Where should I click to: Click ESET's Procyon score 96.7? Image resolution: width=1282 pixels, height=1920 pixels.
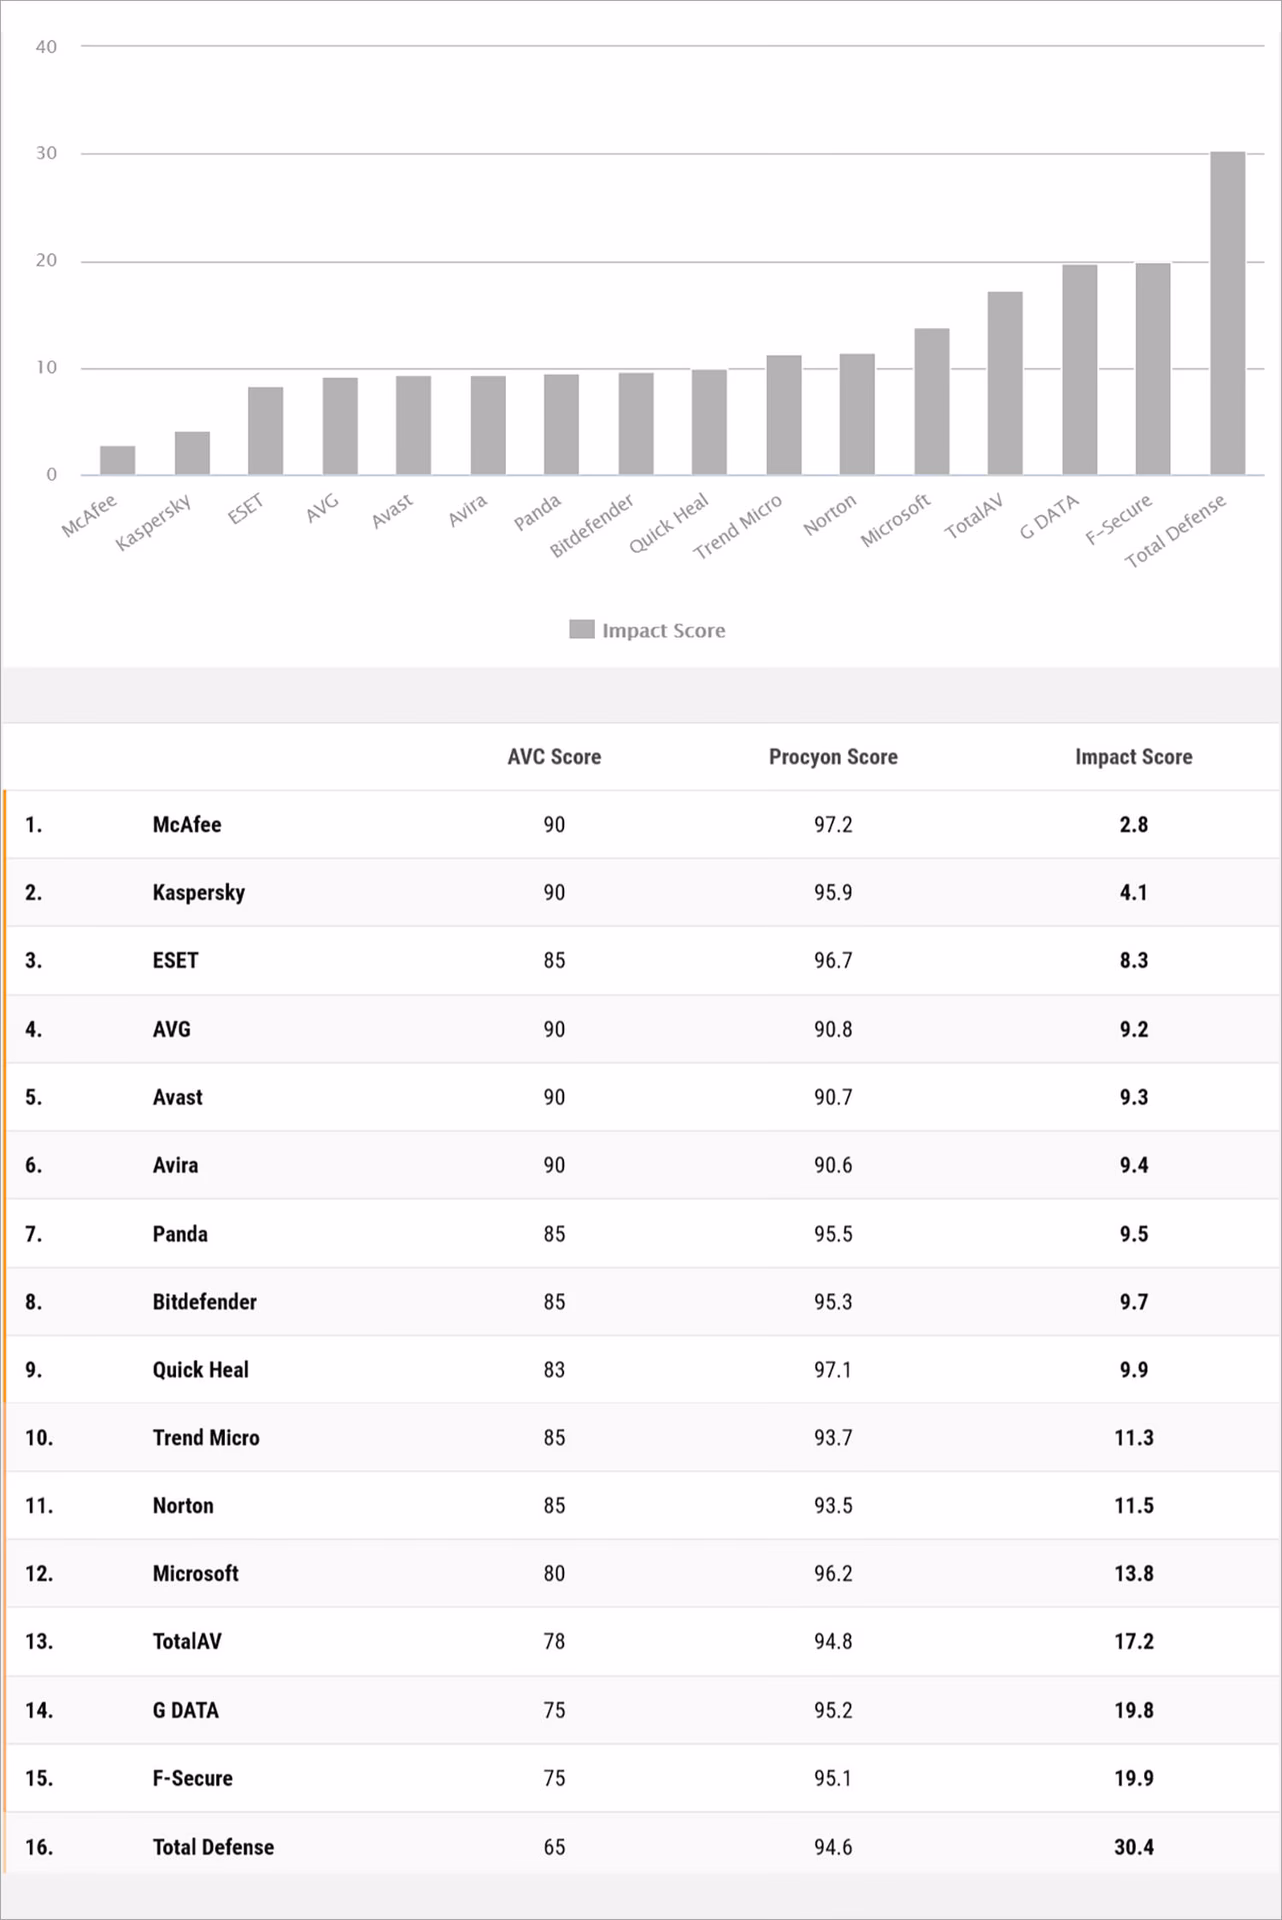pyautogui.click(x=833, y=961)
